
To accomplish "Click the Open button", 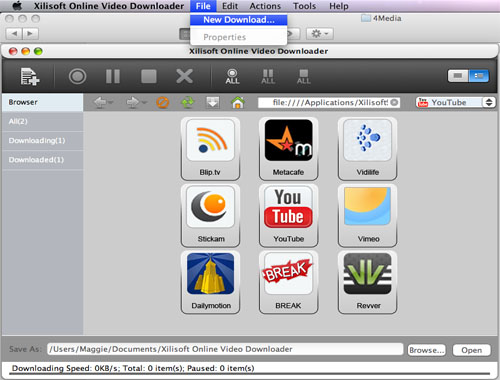I will pyautogui.click(x=471, y=350).
